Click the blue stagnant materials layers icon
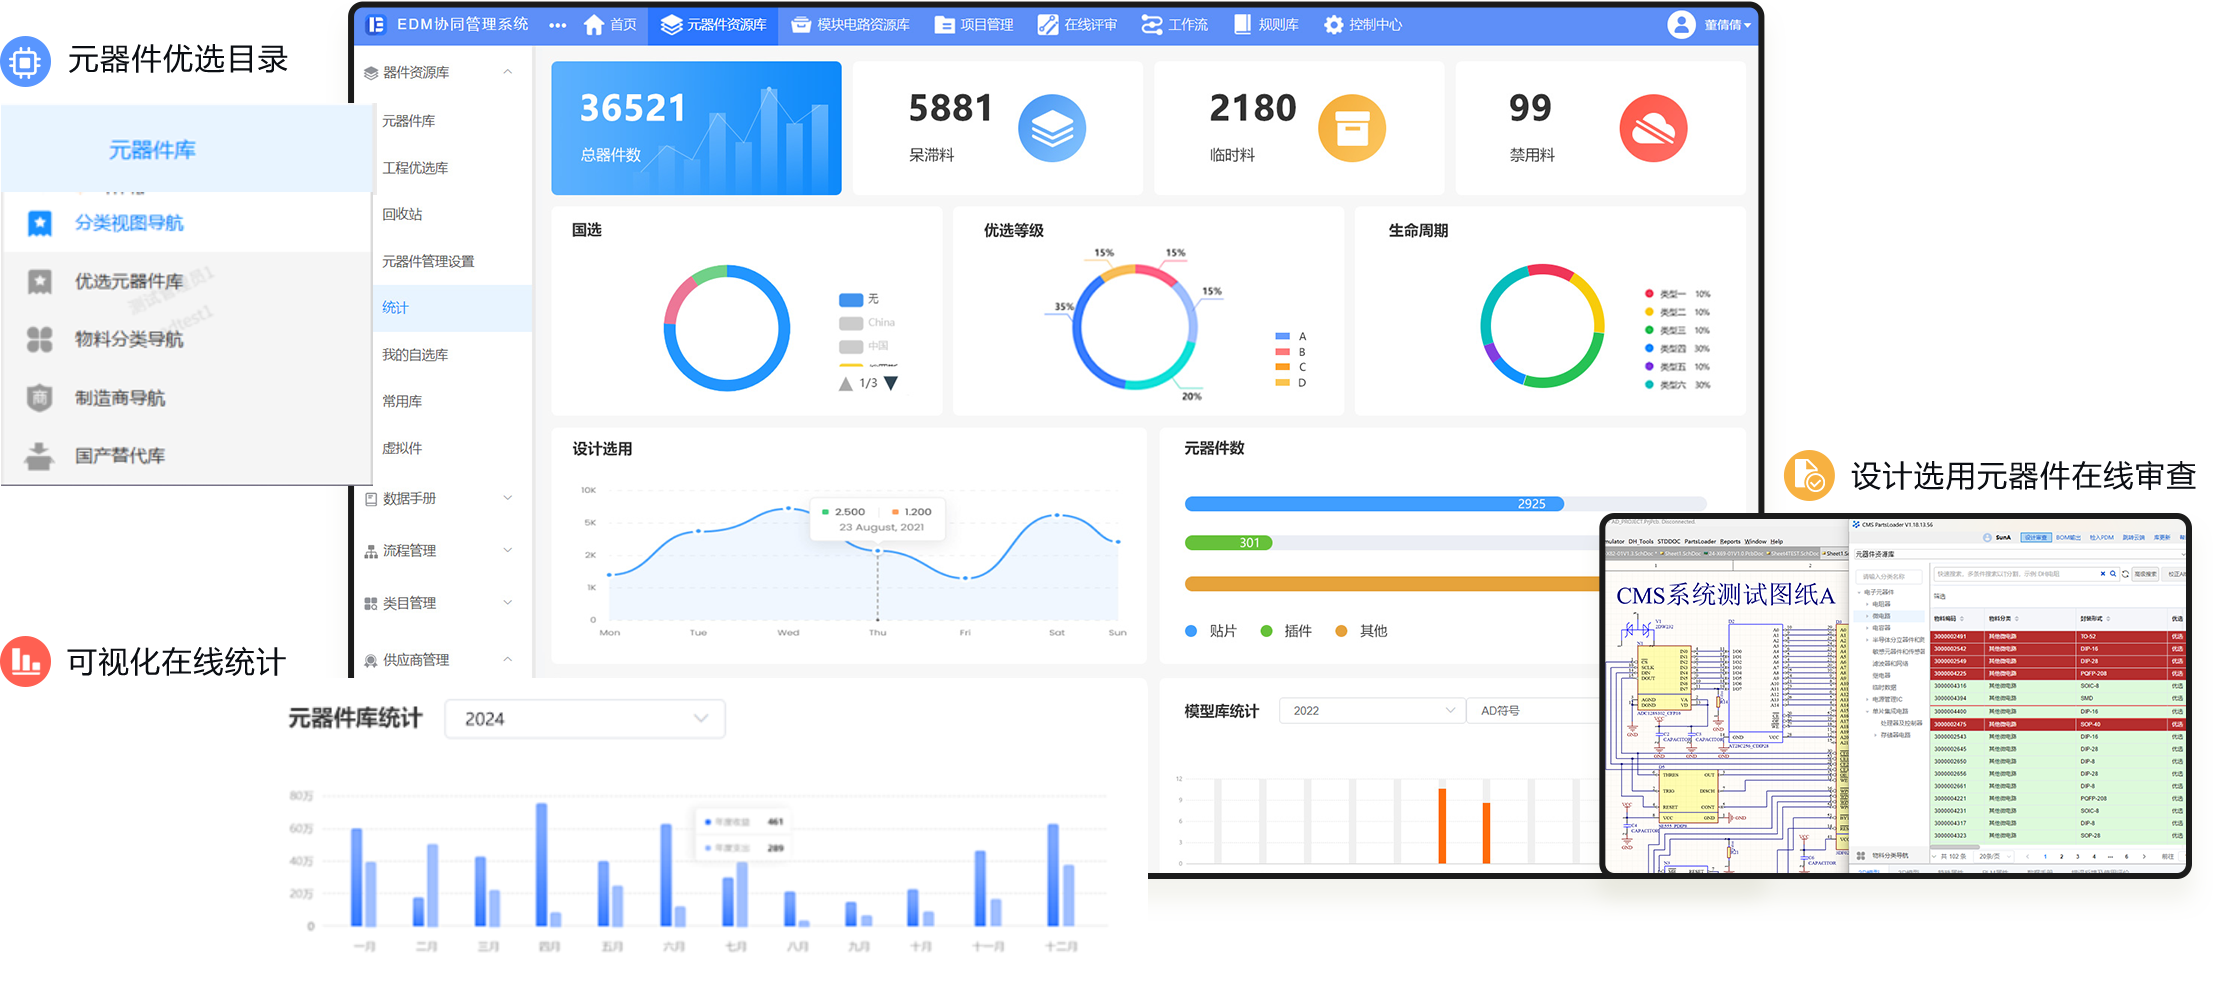Screen dimensions: 2213x990 click(1051, 128)
